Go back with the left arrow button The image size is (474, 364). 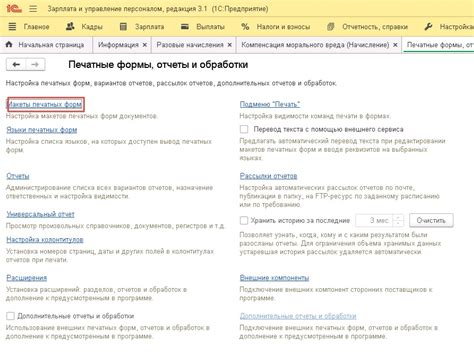click(16, 64)
